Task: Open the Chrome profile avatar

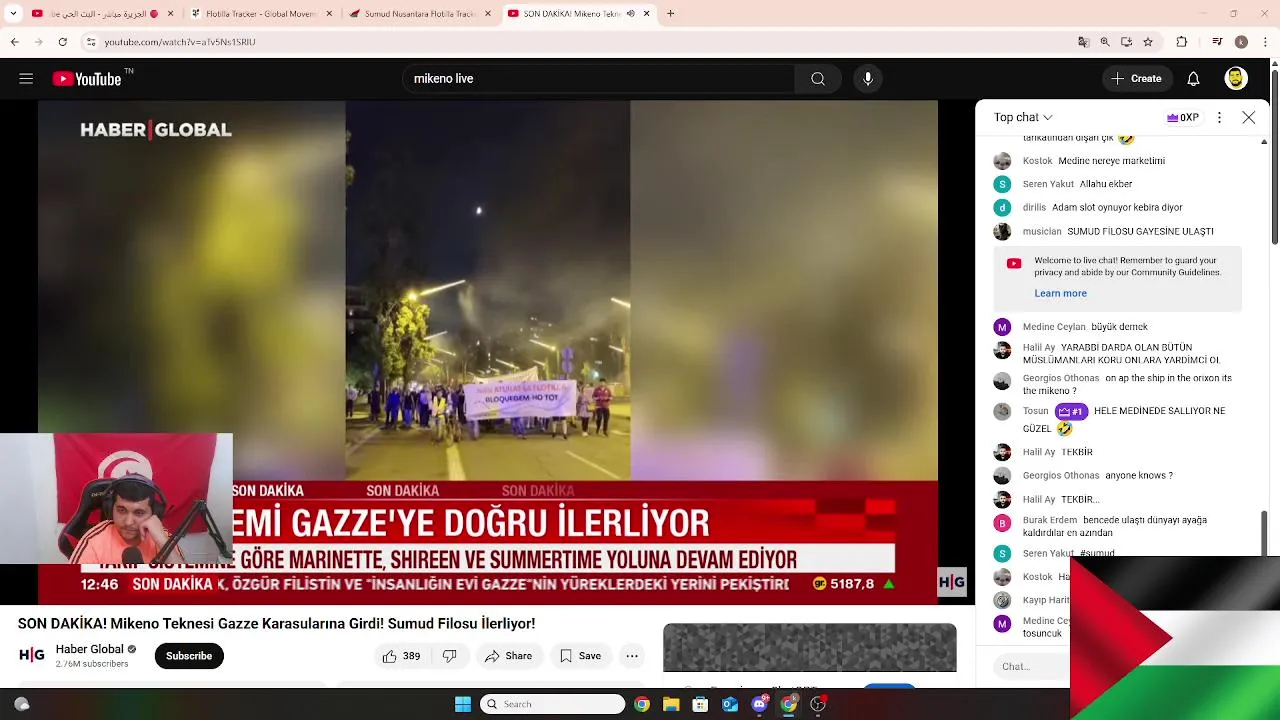Action: coord(1241,42)
